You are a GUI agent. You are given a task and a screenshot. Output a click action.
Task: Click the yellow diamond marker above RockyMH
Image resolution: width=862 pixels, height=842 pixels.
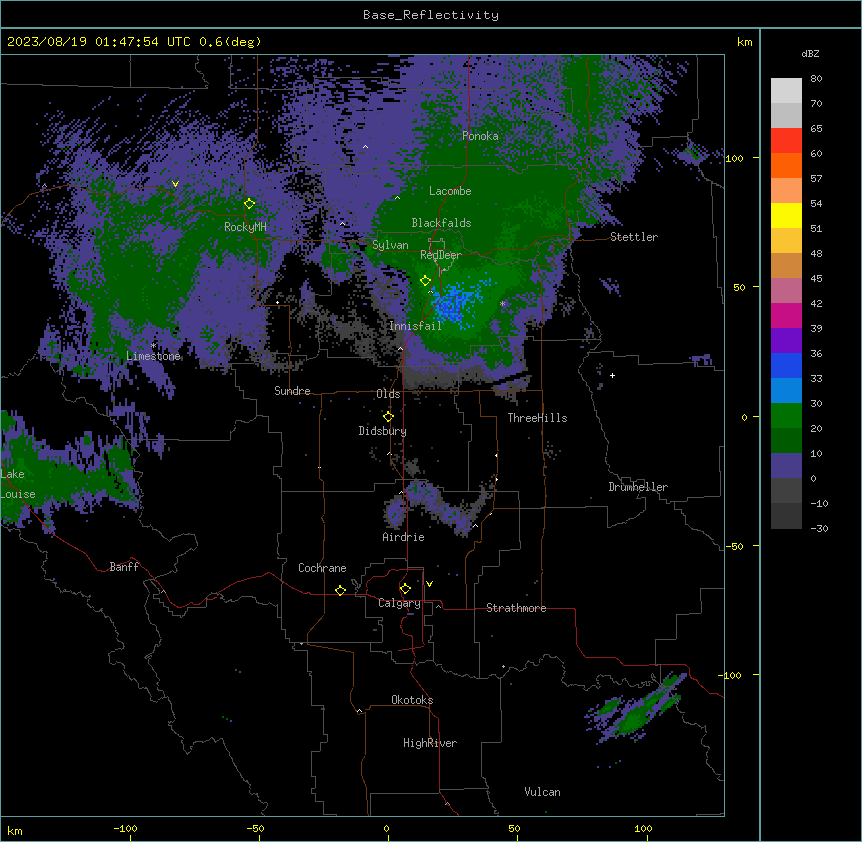[x=250, y=204]
